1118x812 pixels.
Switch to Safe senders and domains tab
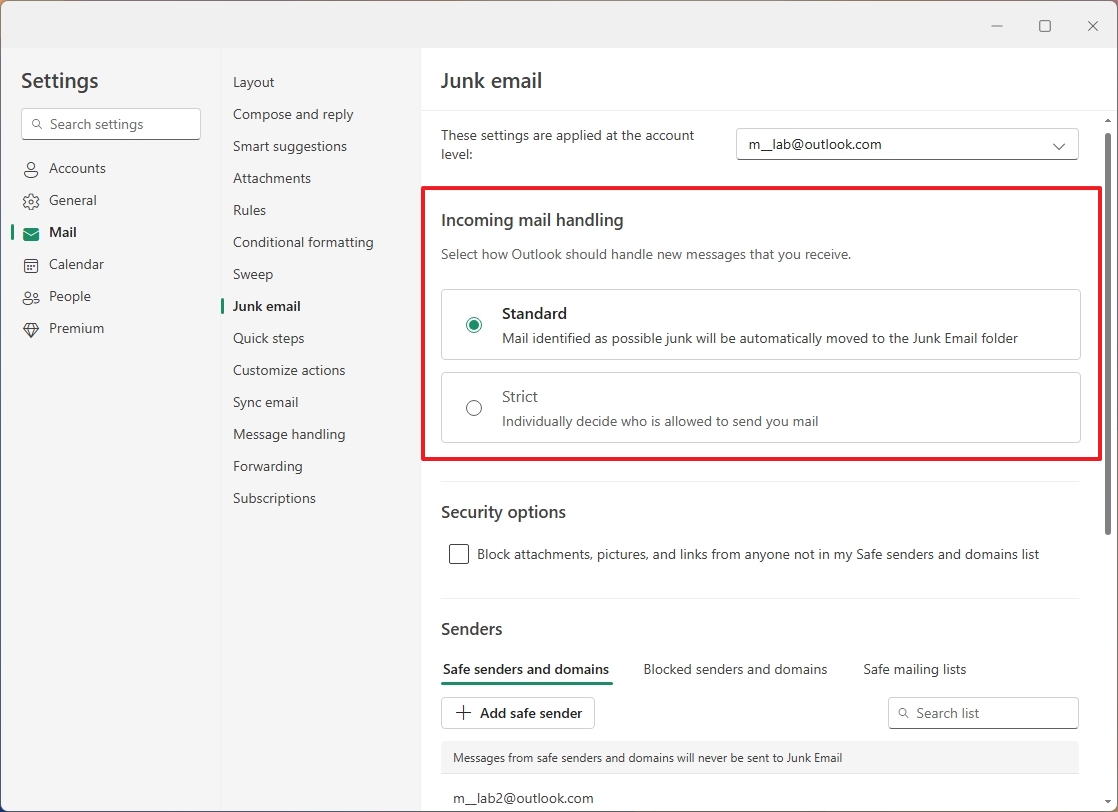coord(526,669)
